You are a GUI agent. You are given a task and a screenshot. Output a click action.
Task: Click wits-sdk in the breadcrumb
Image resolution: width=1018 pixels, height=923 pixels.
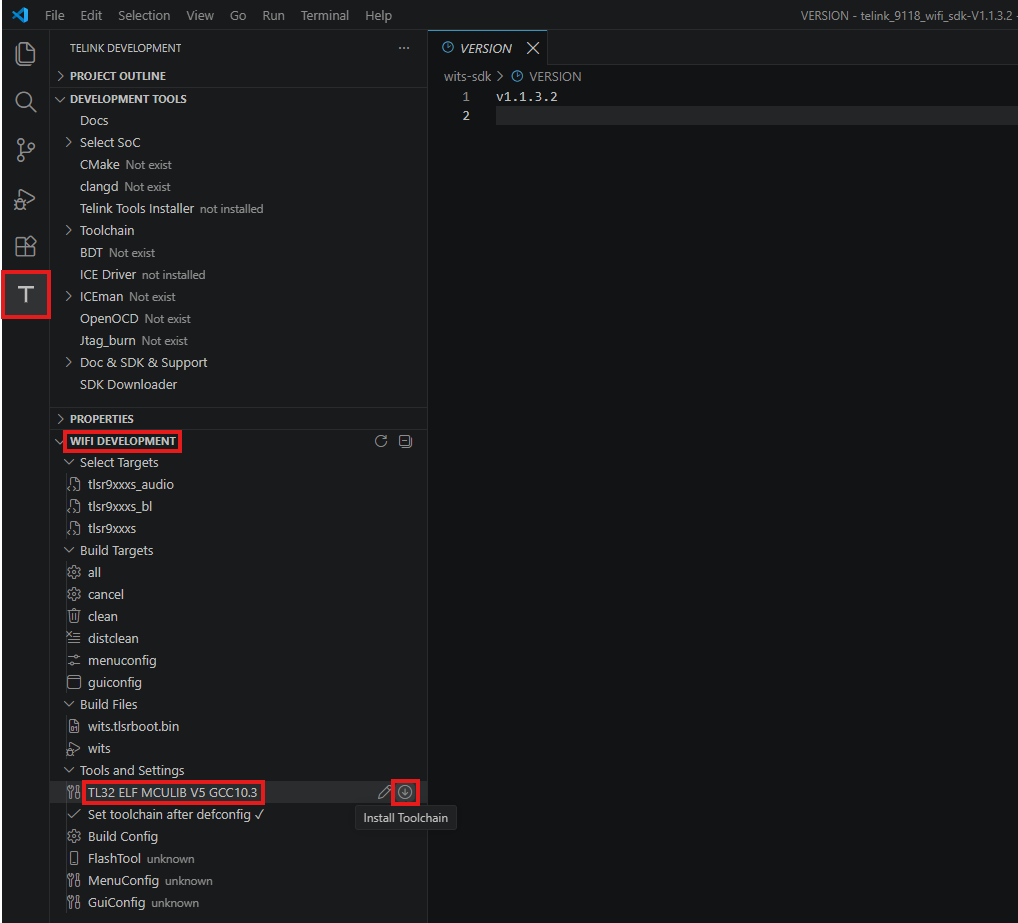(x=467, y=76)
